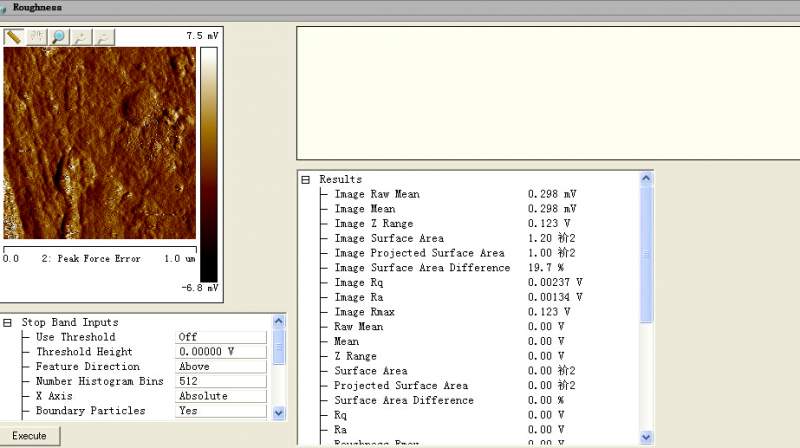Click the fourth image toolbar icon
The width and height of the screenshot is (800, 448).
81,37
